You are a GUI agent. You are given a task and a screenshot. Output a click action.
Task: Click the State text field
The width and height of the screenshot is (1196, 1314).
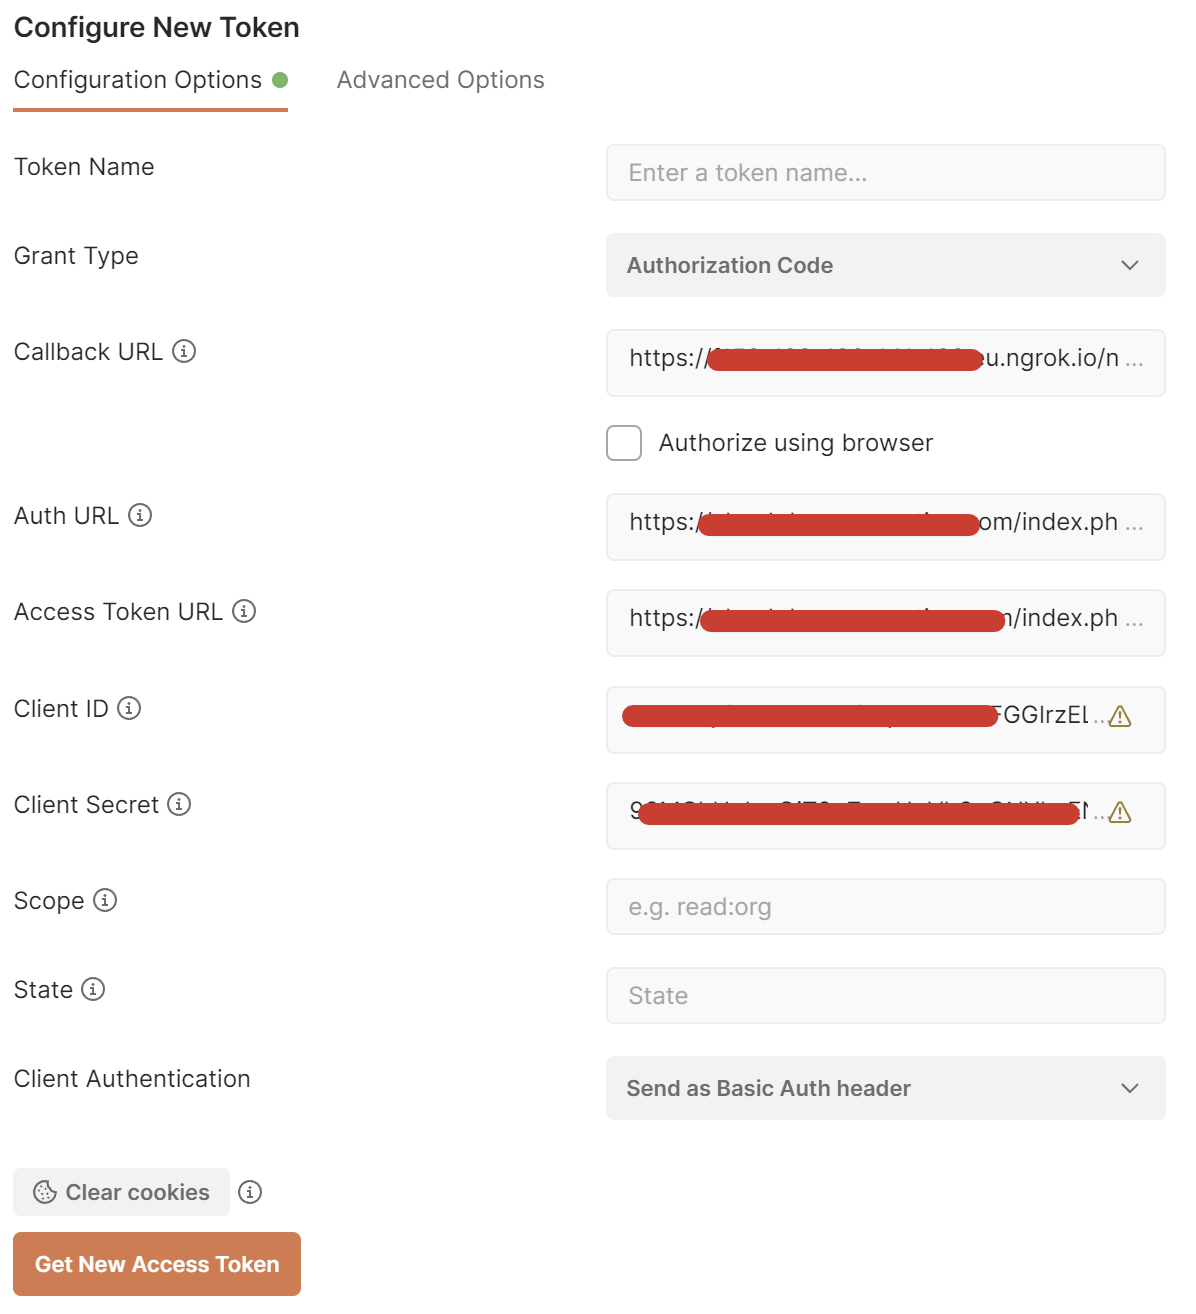[x=886, y=996]
